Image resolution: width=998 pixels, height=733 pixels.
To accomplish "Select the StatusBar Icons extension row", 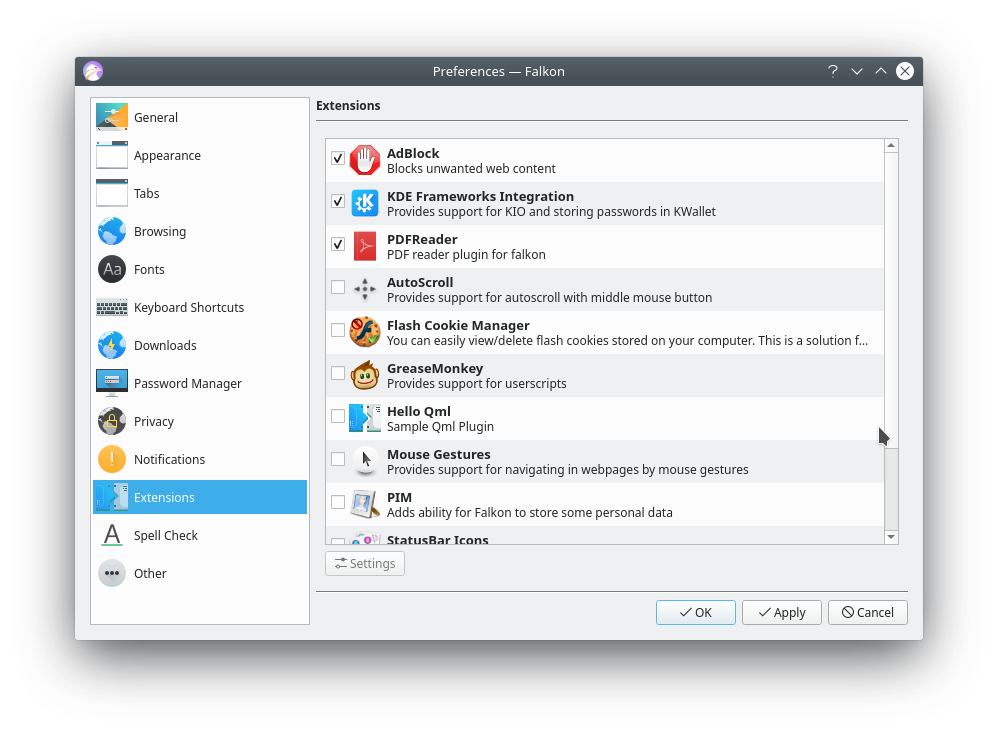I will [x=605, y=536].
